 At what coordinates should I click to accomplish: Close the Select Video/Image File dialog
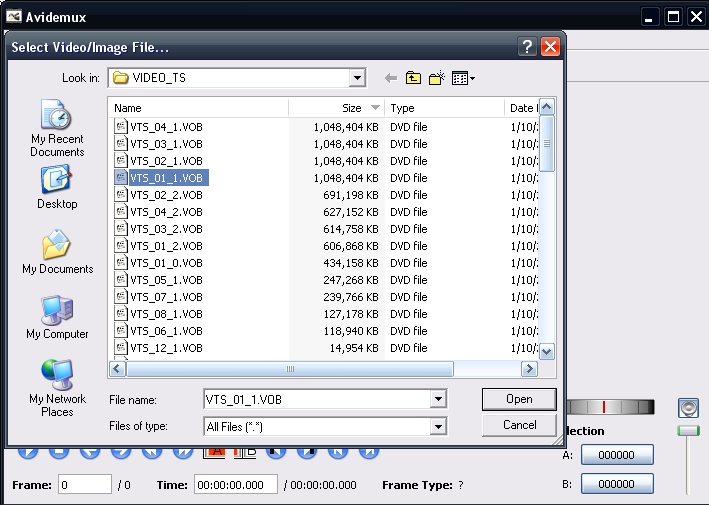[550, 47]
